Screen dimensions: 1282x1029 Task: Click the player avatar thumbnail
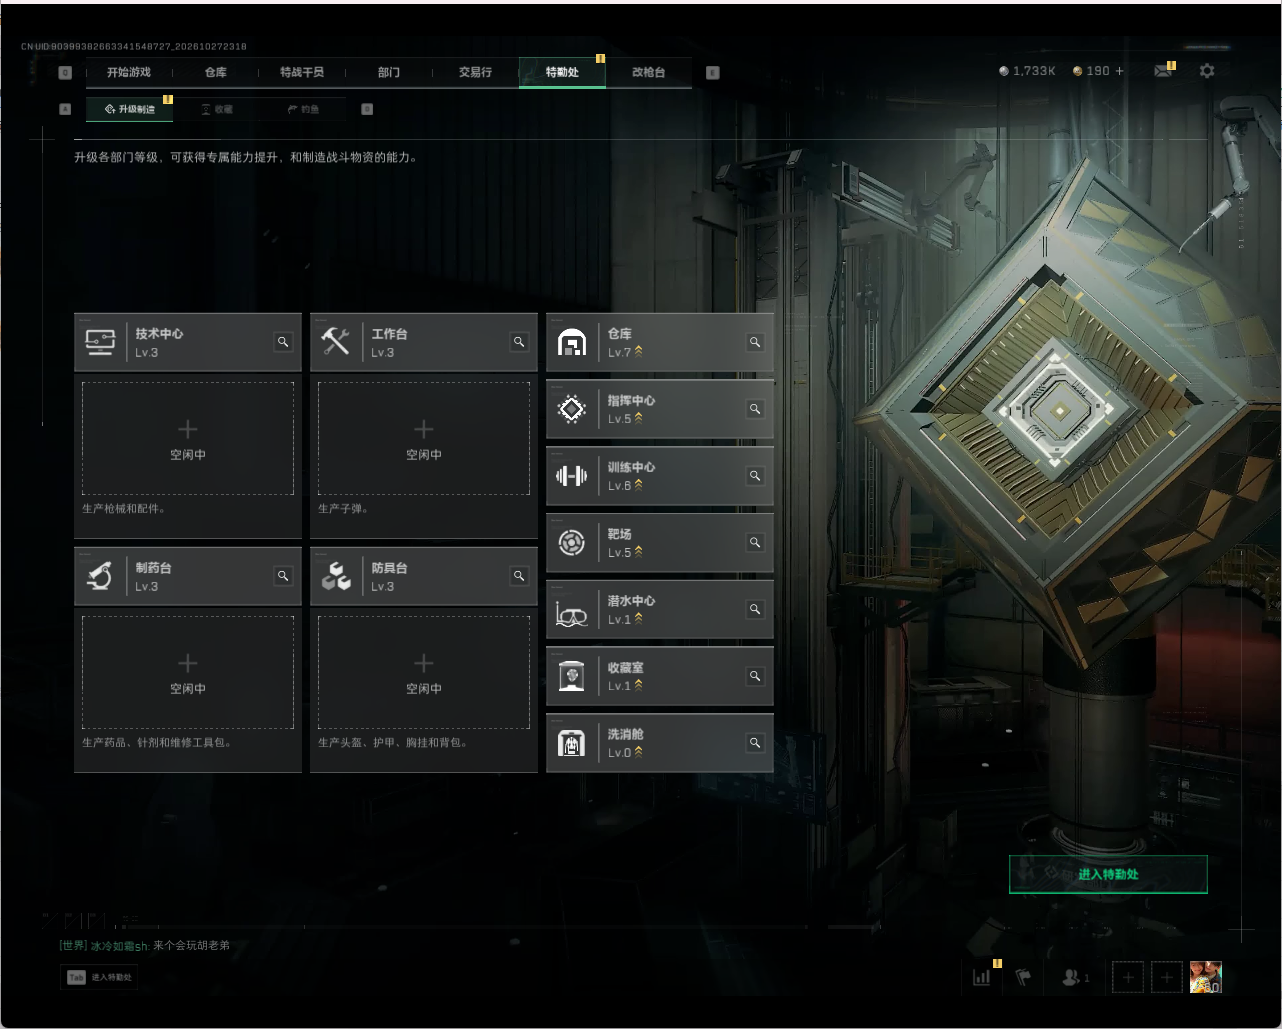point(1205,977)
